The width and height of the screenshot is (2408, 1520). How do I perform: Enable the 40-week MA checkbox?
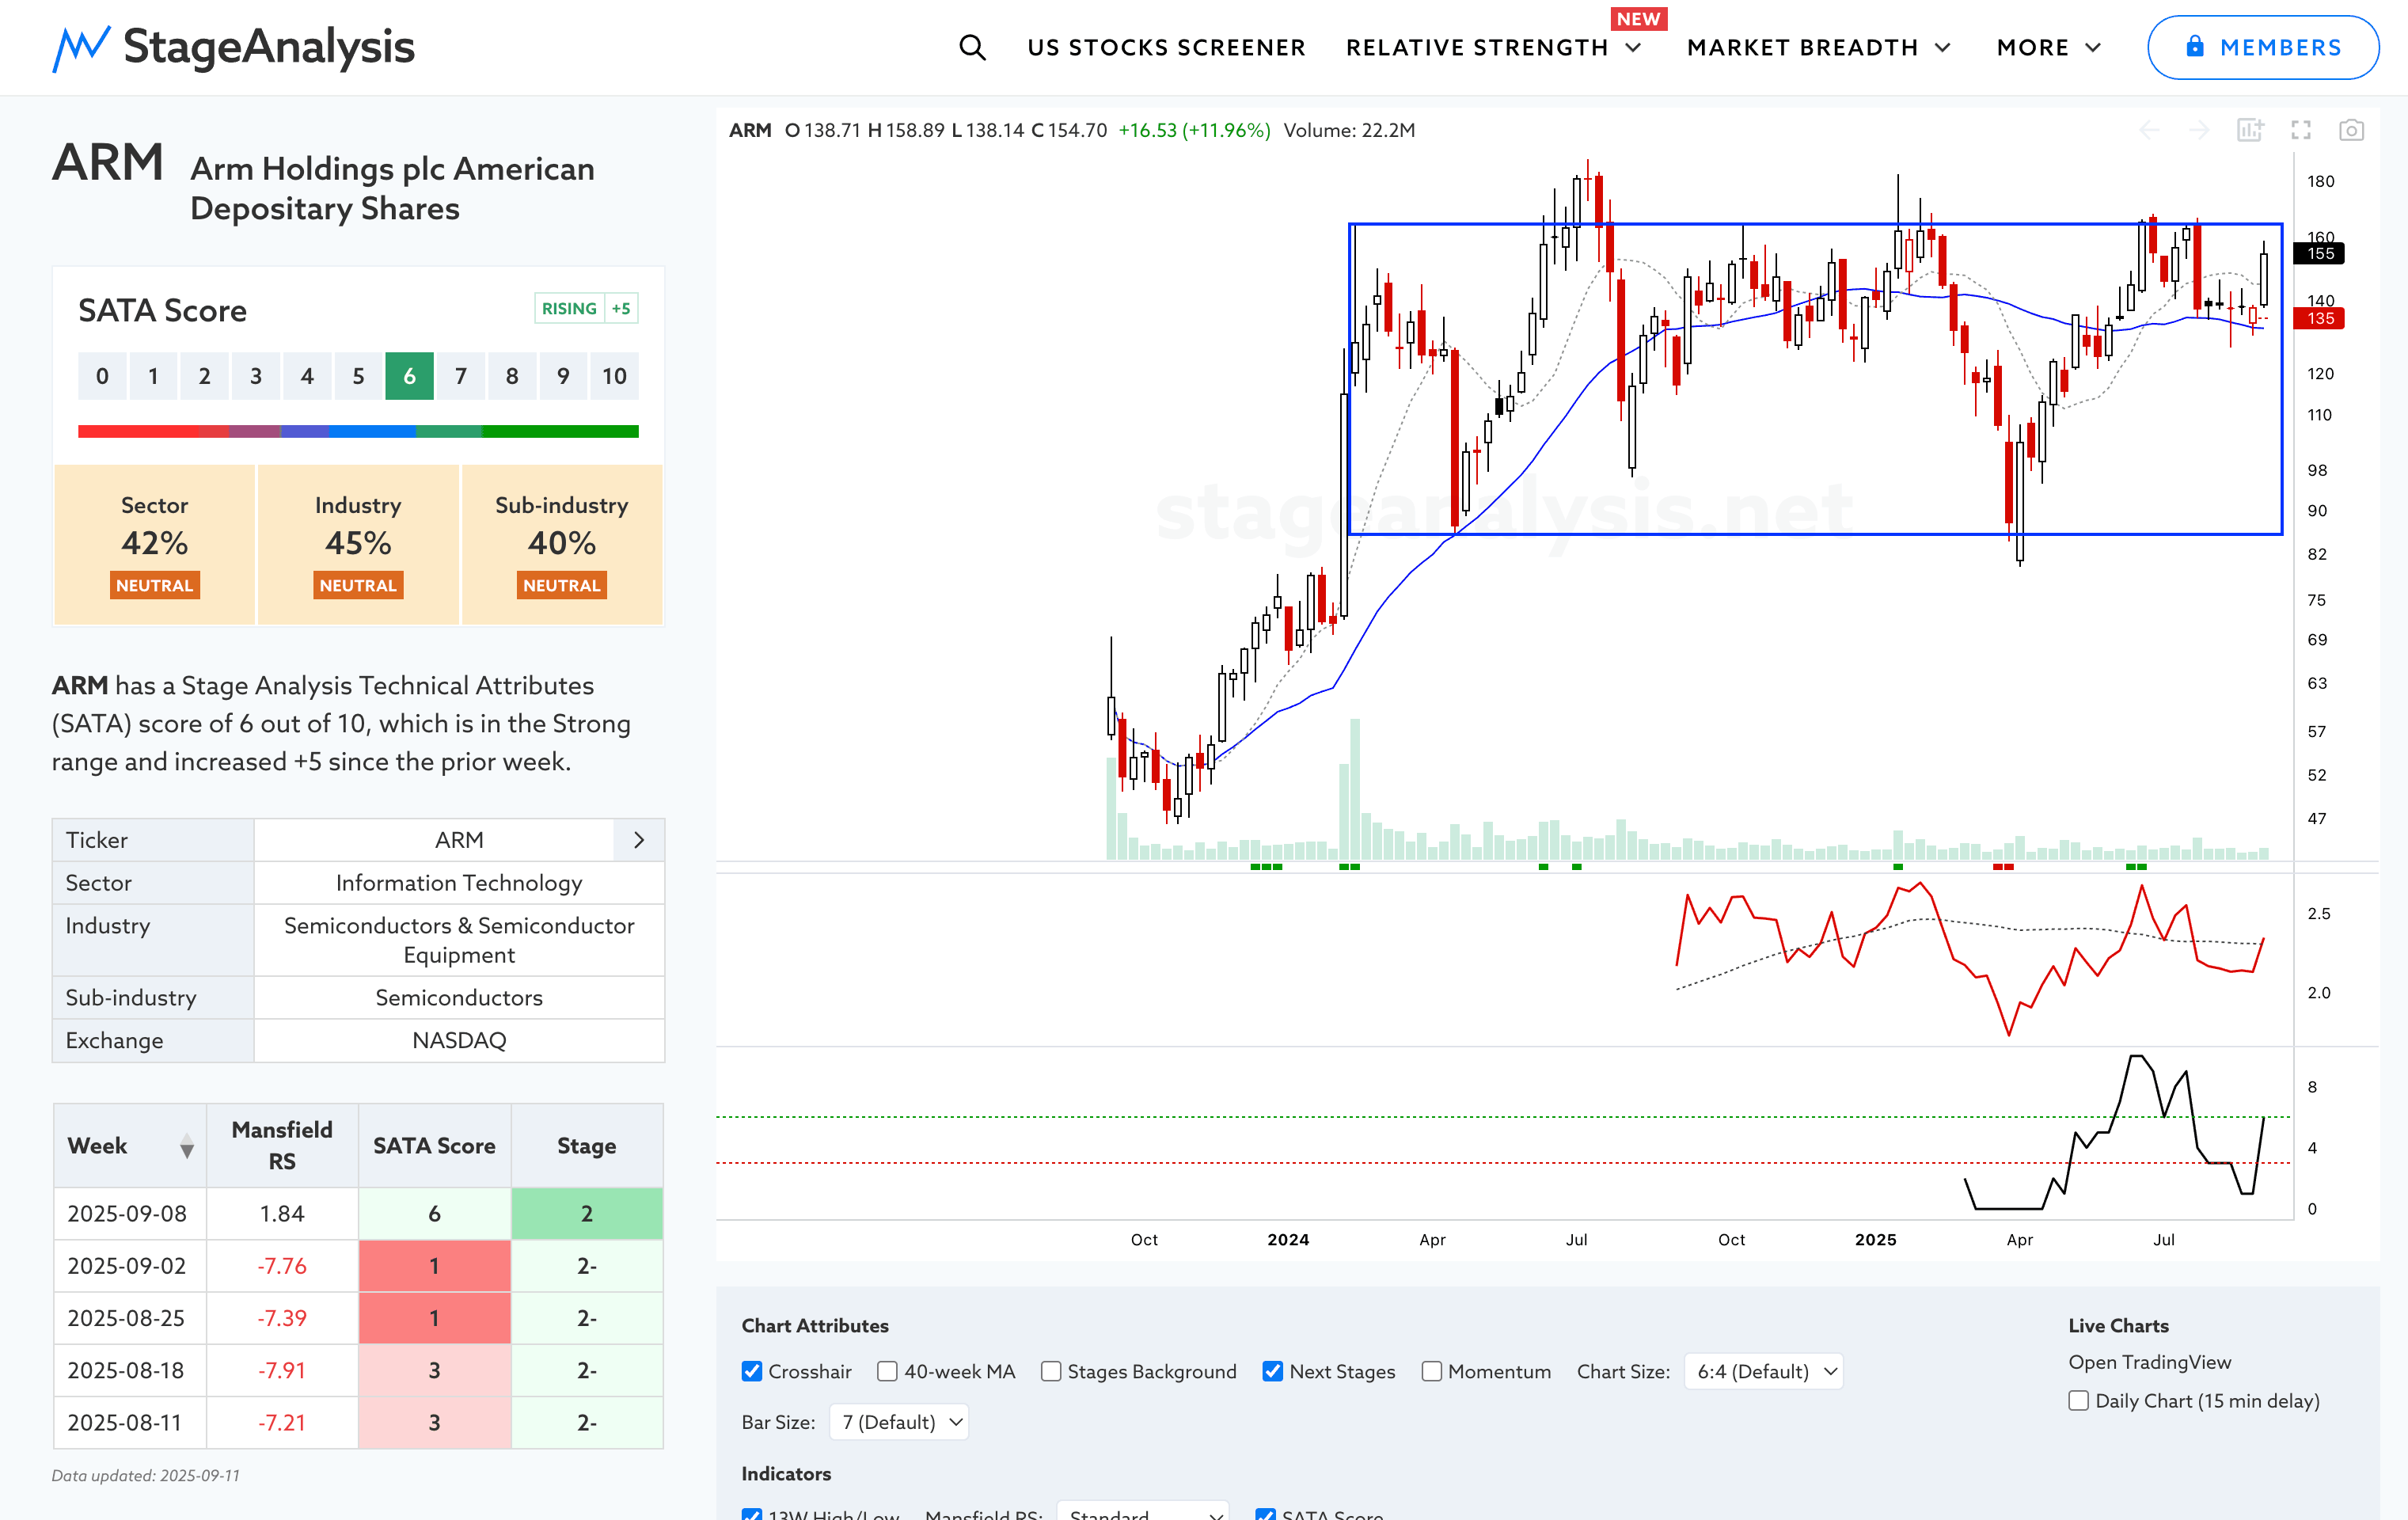click(x=887, y=1371)
